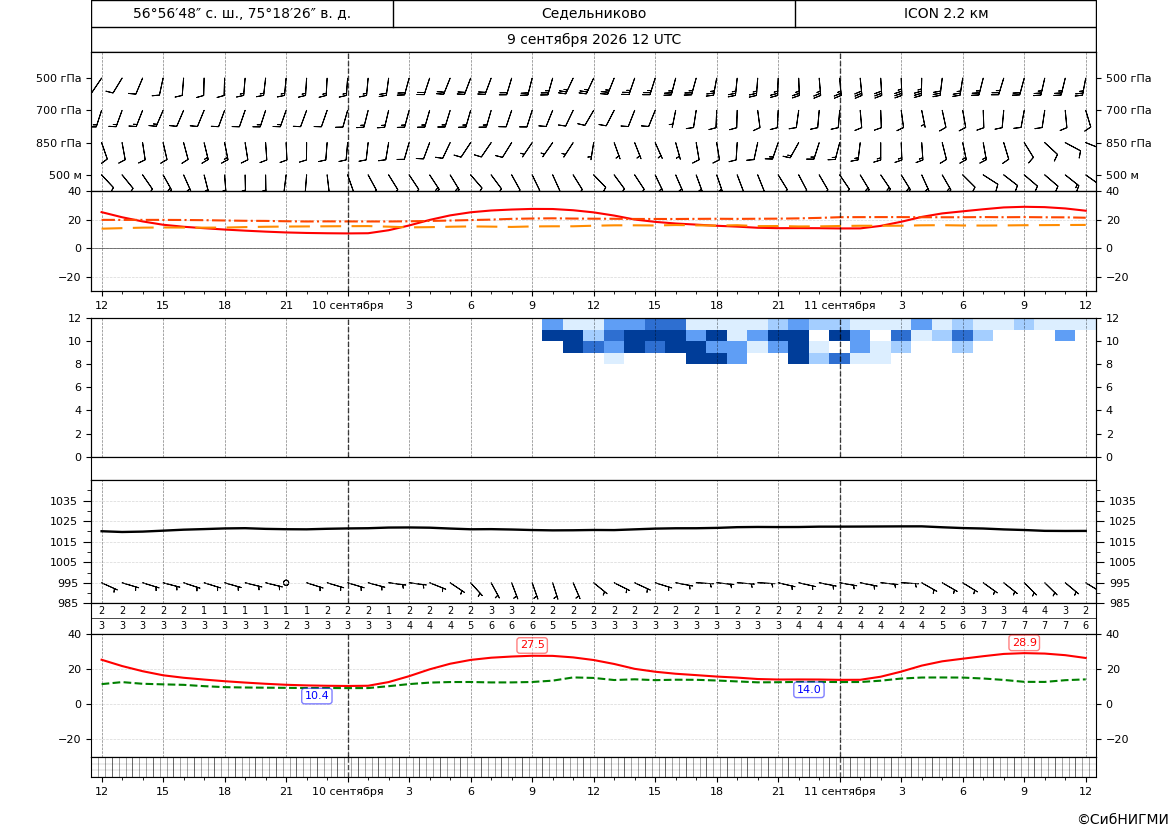The width and height of the screenshot is (1169, 827).
Task: Click the ©СибНИГМИ copyright text
Action: pyautogui.click(x=1123, y=819)
